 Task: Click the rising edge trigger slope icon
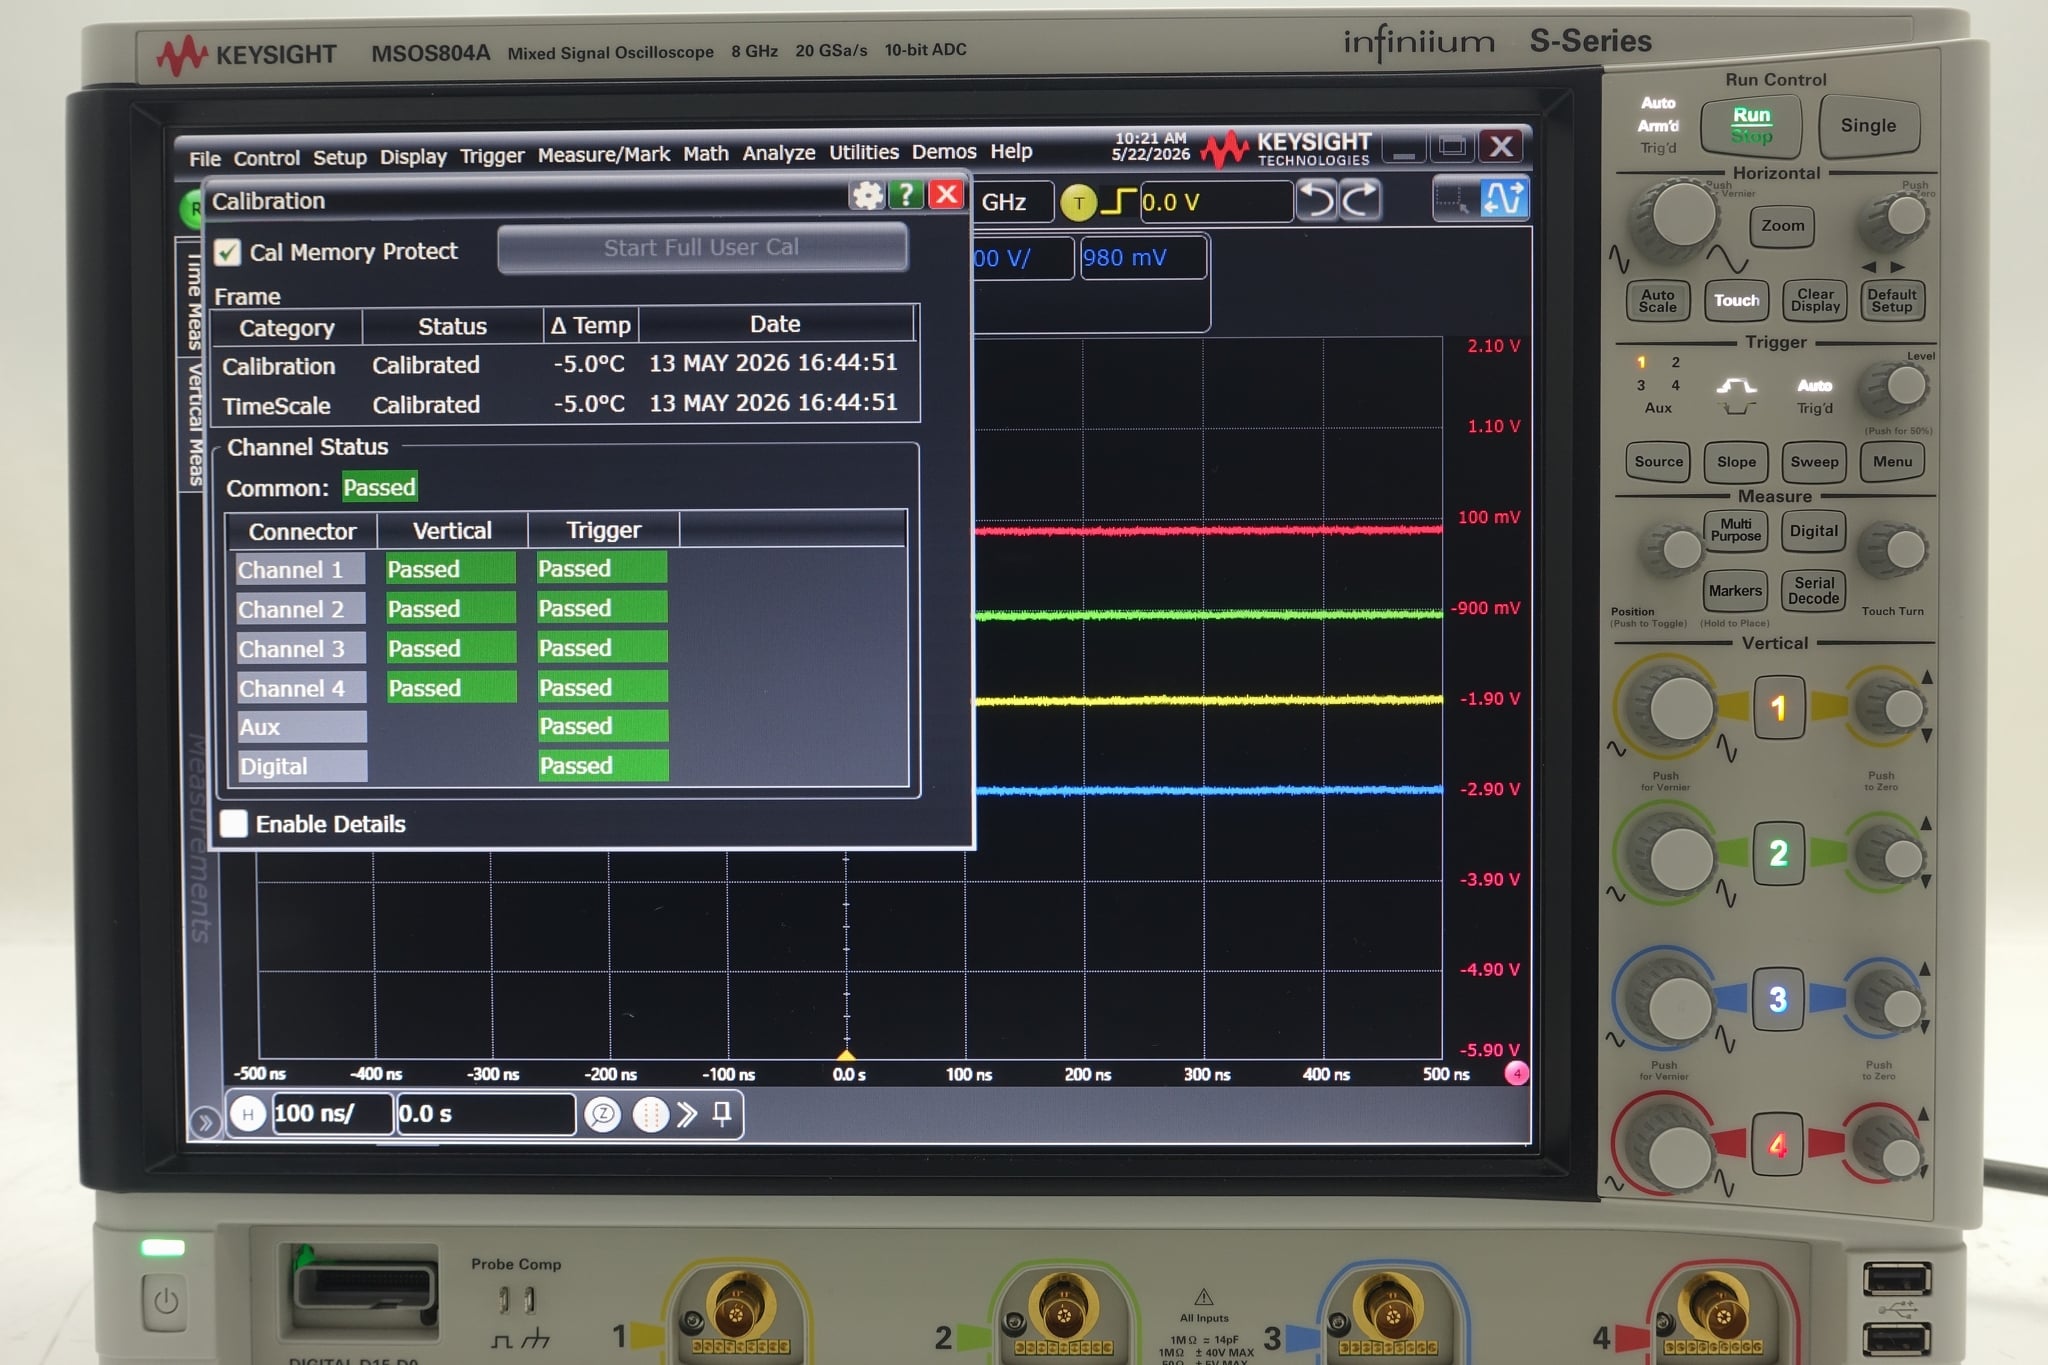(x=1118, y=202)
